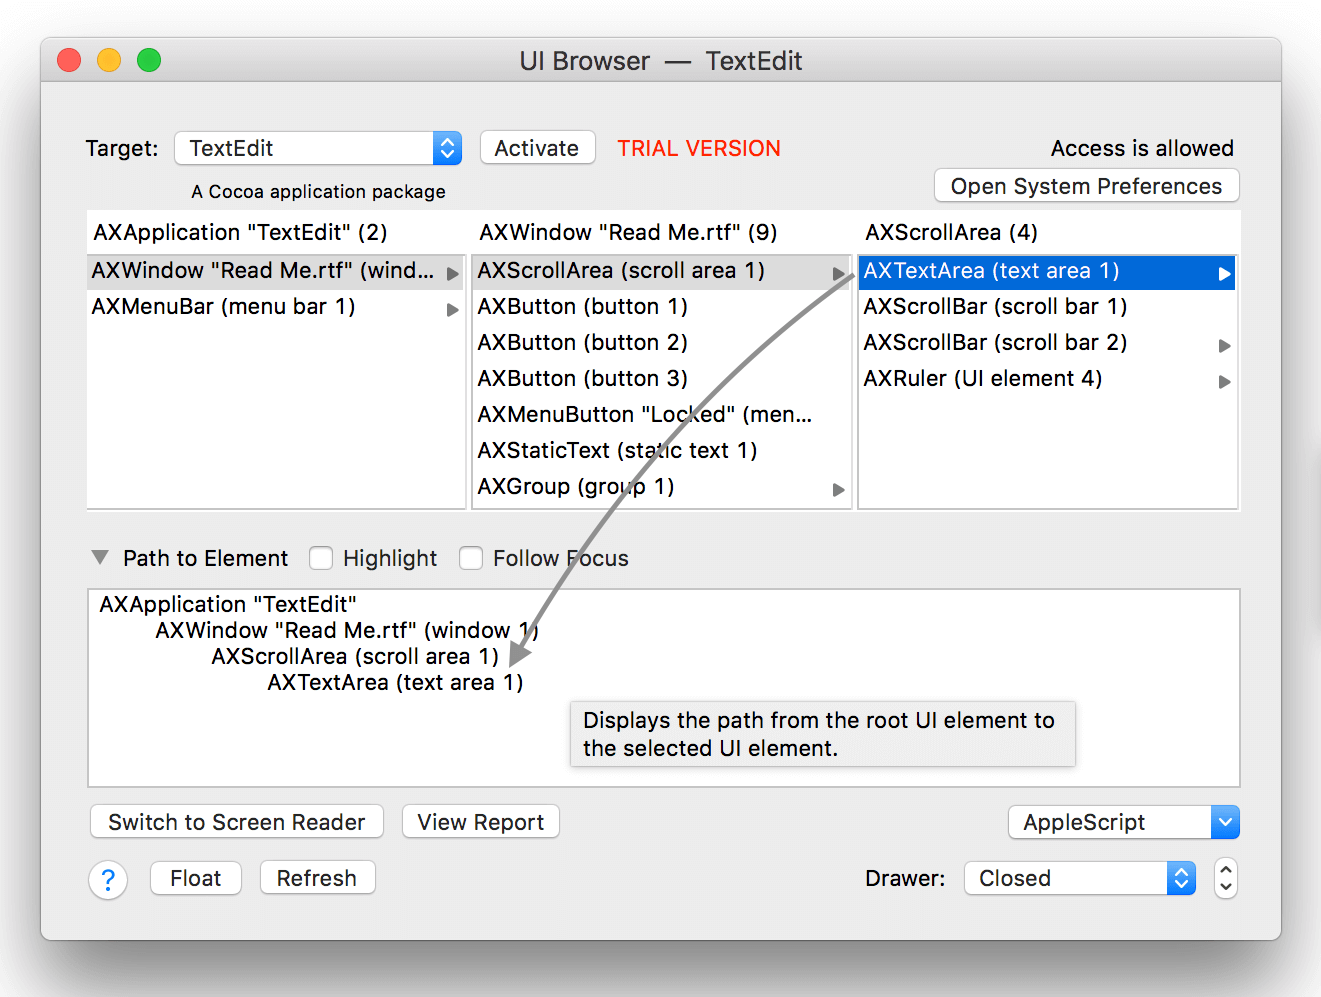Select AXGroup (group 1) row
Image resolution: width=1321 pixels, height=997 pixels.
pos(662,487)
